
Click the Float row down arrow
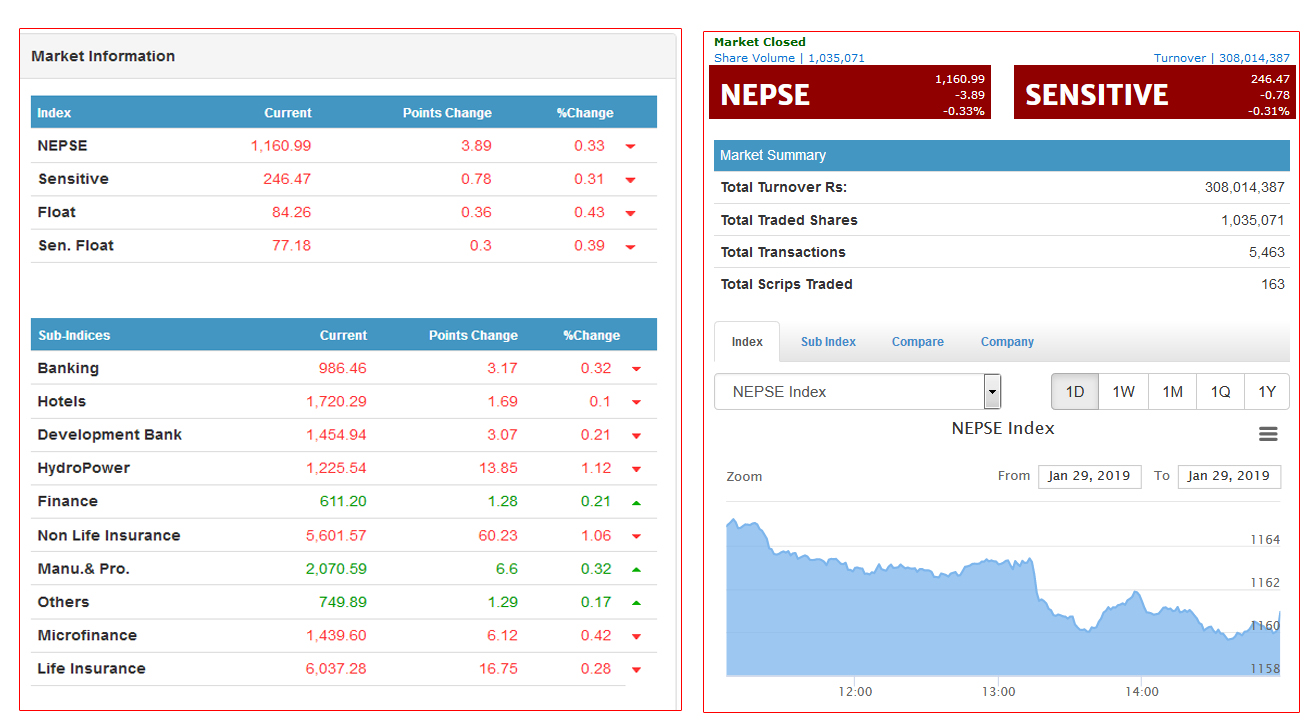click(x=630, y=213)
